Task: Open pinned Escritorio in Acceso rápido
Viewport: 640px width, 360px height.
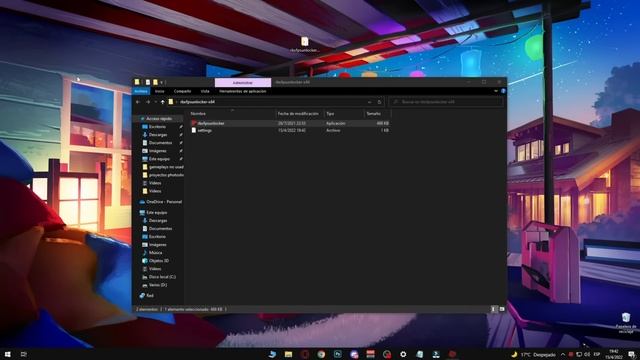Action: click(x=157, y=127)
